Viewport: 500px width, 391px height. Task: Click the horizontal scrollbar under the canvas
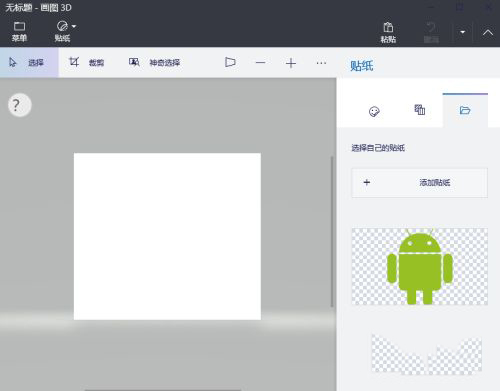(x=163, y=390)
